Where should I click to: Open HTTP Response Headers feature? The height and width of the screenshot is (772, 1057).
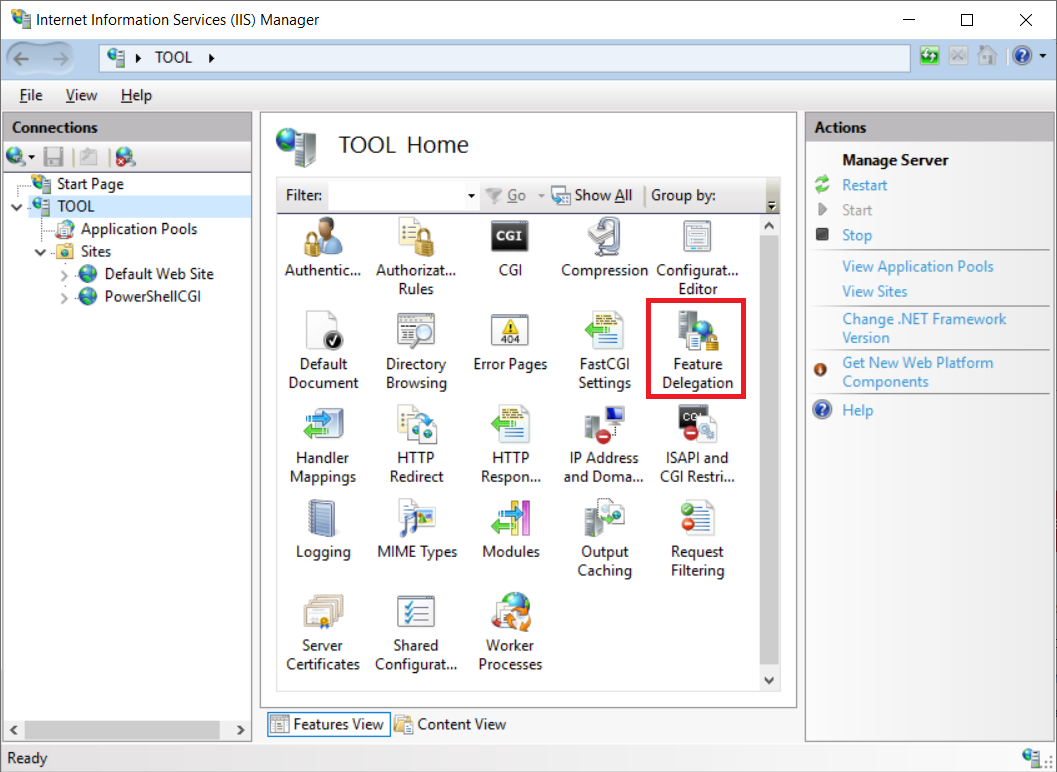(510, 444)
